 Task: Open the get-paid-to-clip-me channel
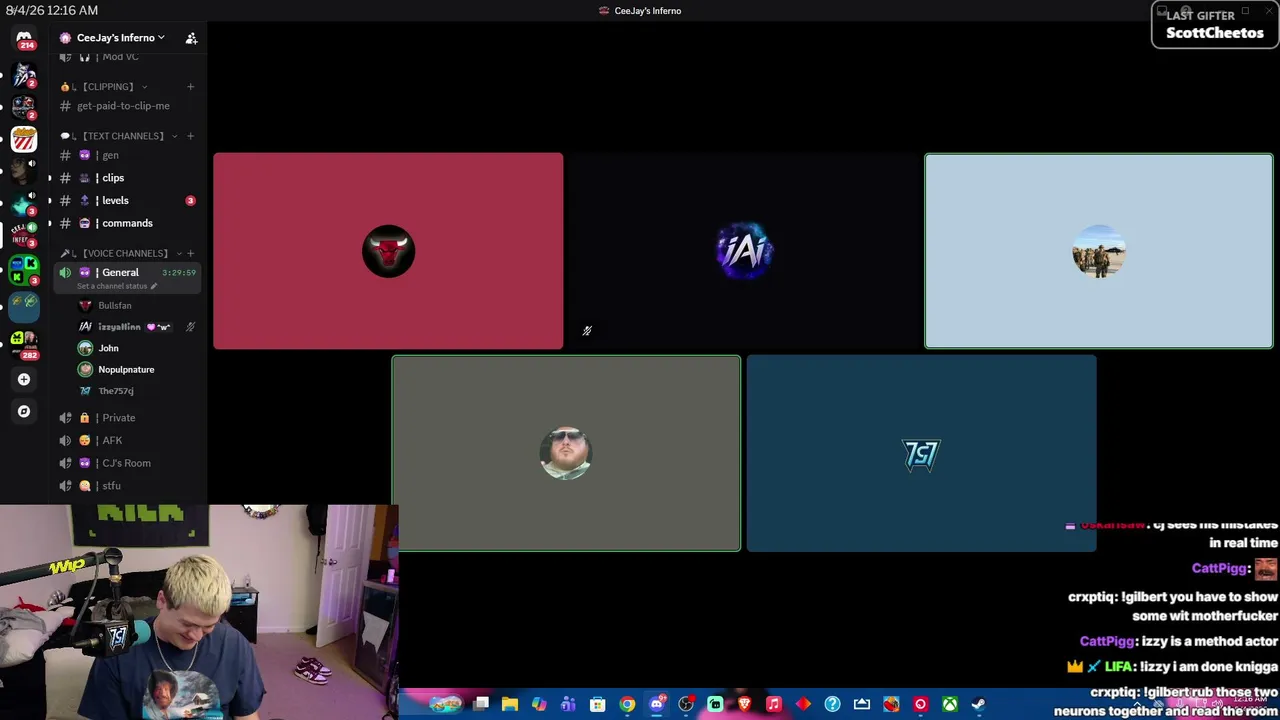click(128, 106)
